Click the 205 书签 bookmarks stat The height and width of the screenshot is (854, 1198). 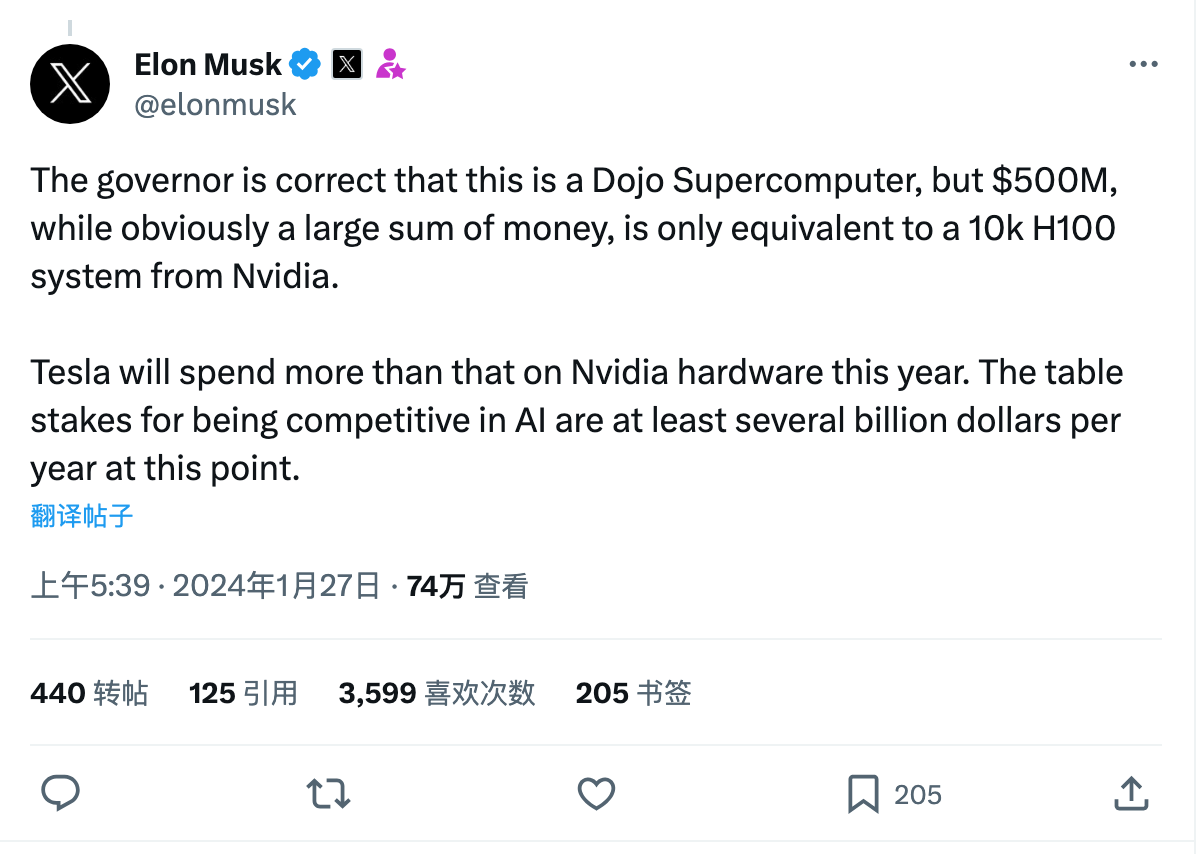tap(633, 693)
